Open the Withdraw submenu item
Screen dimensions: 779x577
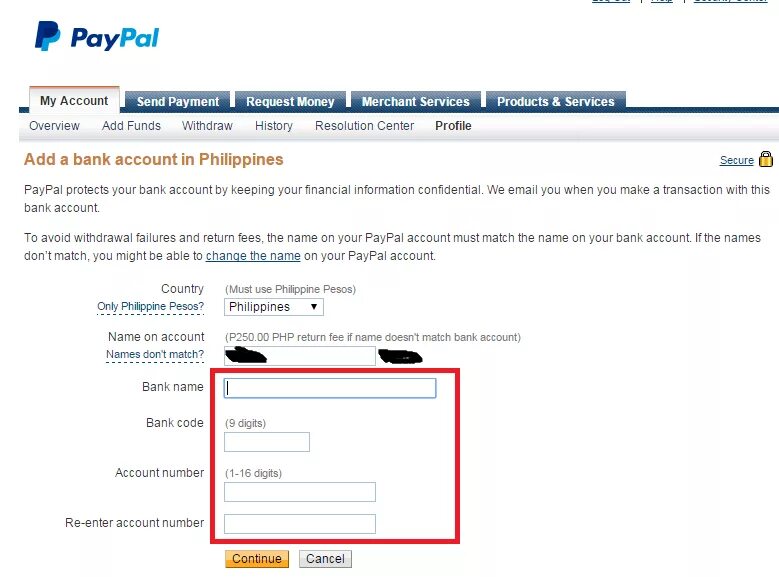[x=207, y=126]
